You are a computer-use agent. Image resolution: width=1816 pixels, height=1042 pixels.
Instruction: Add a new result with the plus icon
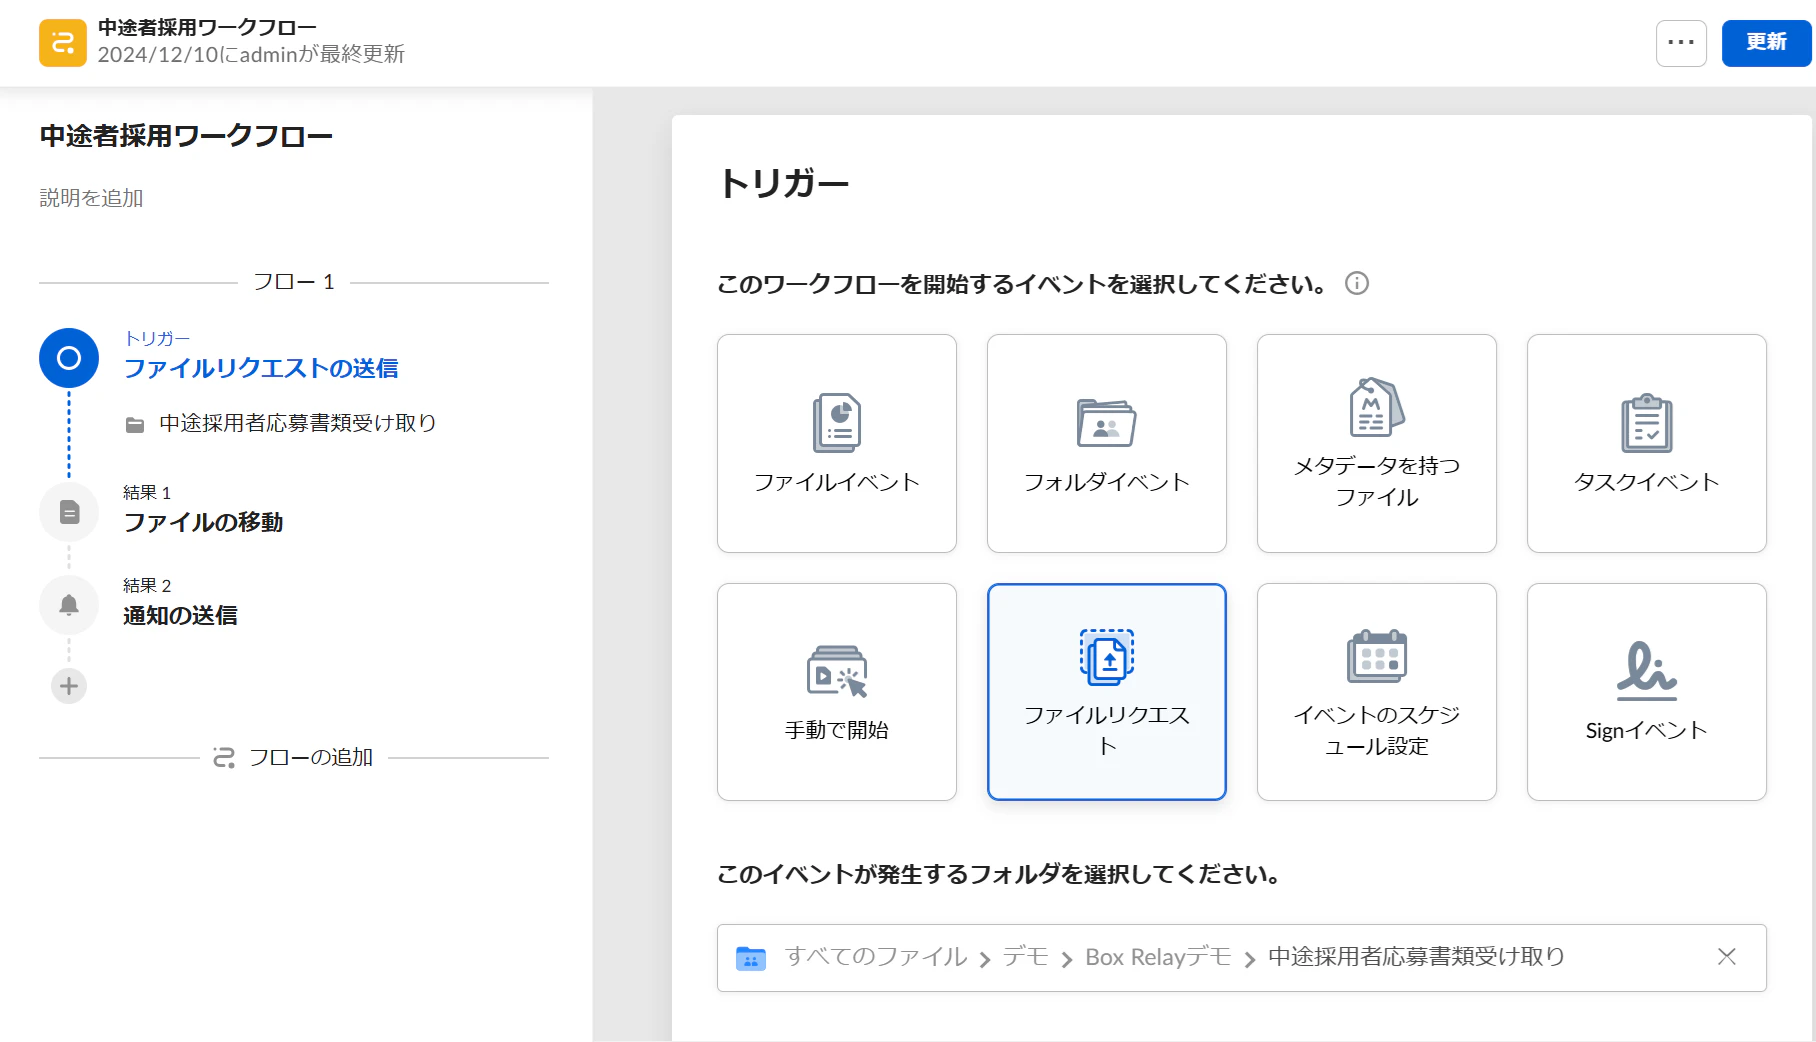tap(69, 686)
